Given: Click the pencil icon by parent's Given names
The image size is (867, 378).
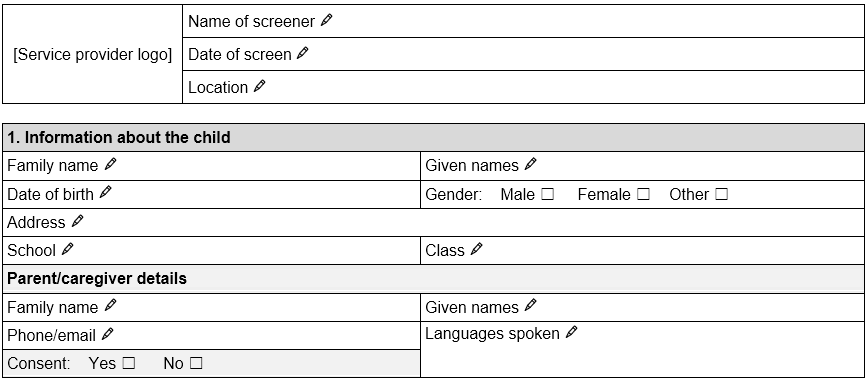Looking at the screenshot, I should coord(530,306).
